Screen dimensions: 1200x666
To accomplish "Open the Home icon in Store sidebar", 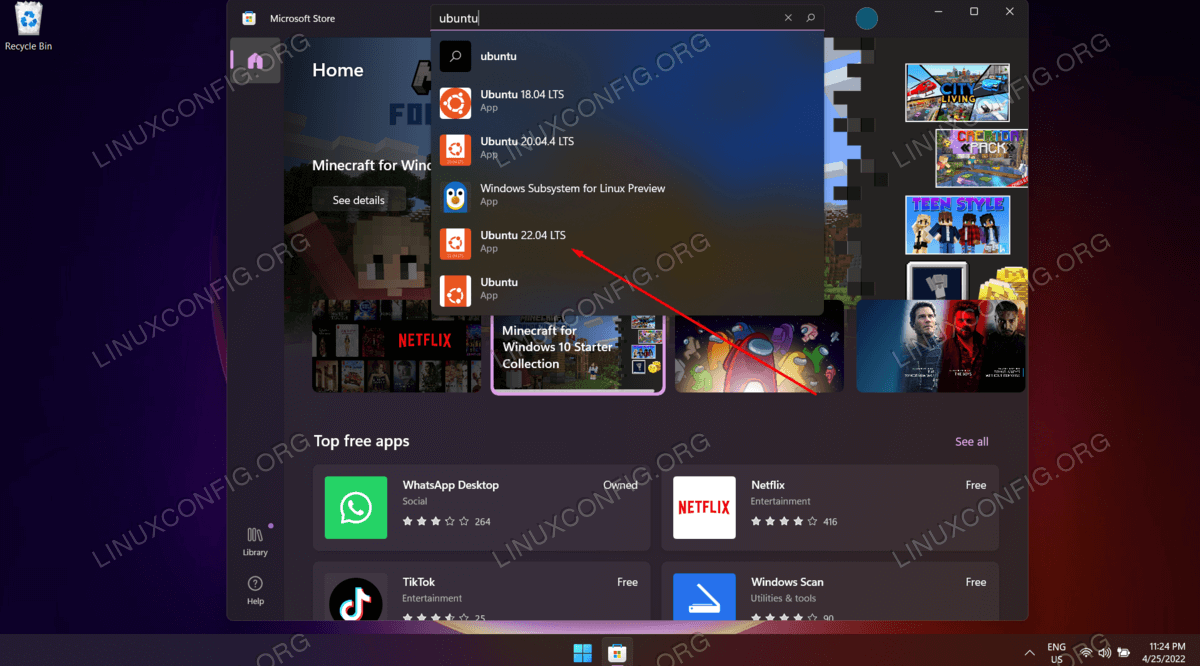I will click(x=255, y=60).
